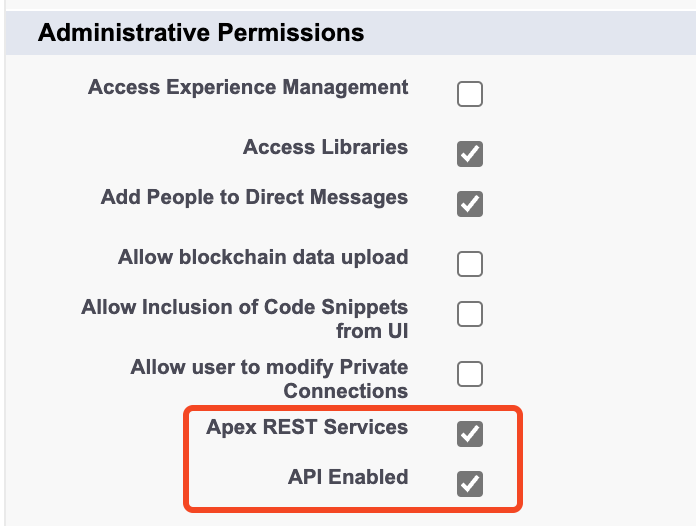Click the word Connections in the label
696x526 pixels.
346,391
